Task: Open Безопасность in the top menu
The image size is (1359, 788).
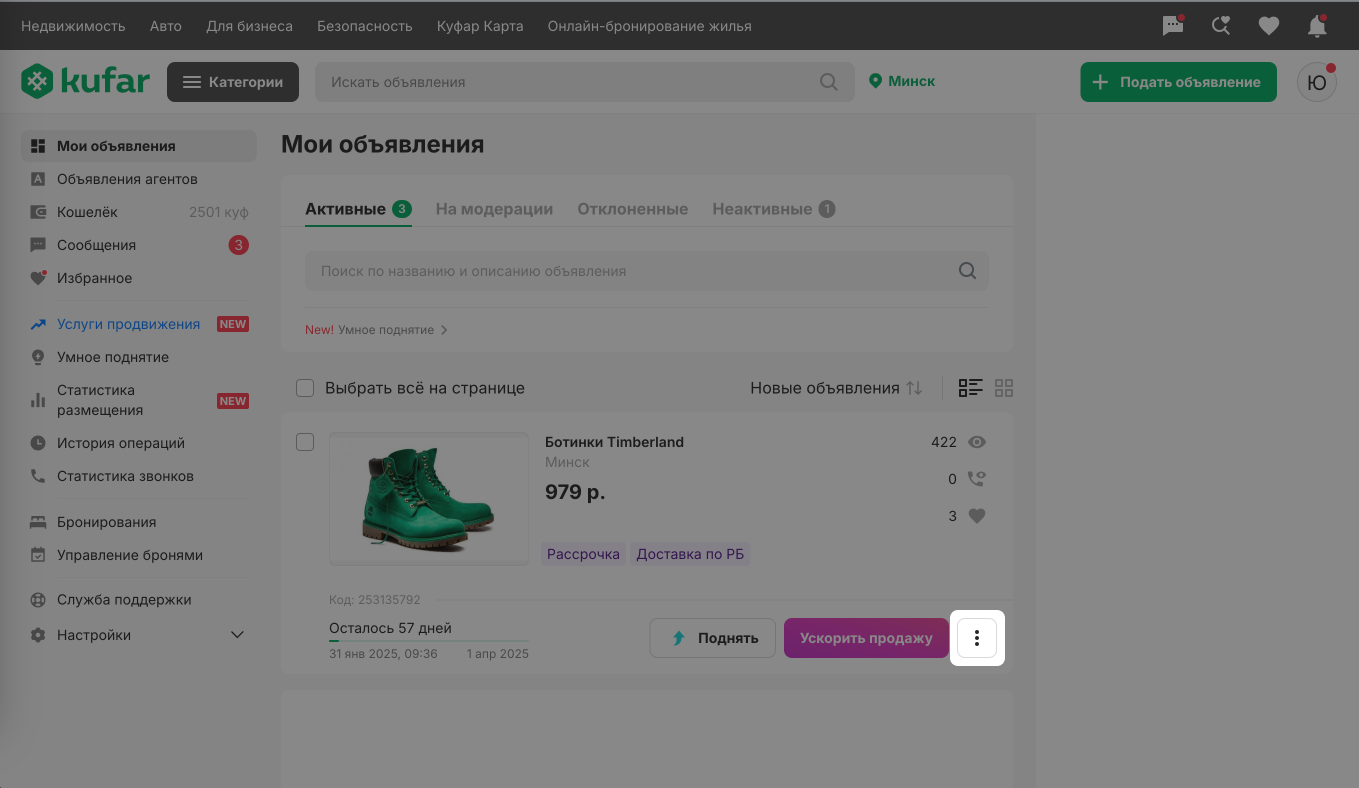Action: (365, 26)
